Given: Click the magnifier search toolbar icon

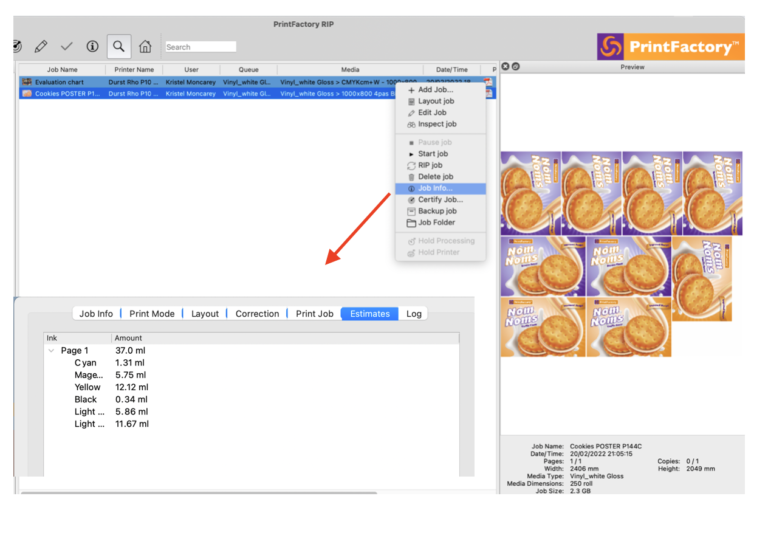Looking at the screenshot, I should coord(119,47).
